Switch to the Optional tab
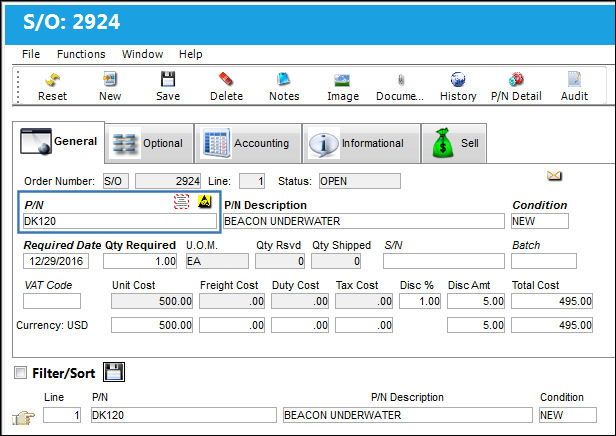This screenshot has width=616, height=436. 149,143
